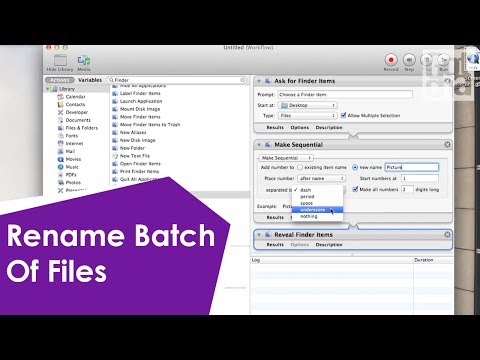Select the PDFs library category
Viewport: 480px width, 360px height.
point(71,175)
